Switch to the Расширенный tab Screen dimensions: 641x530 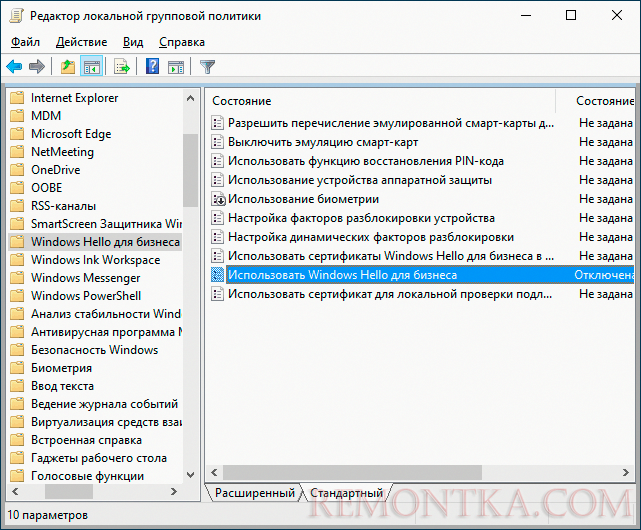[x=255, y=493]
